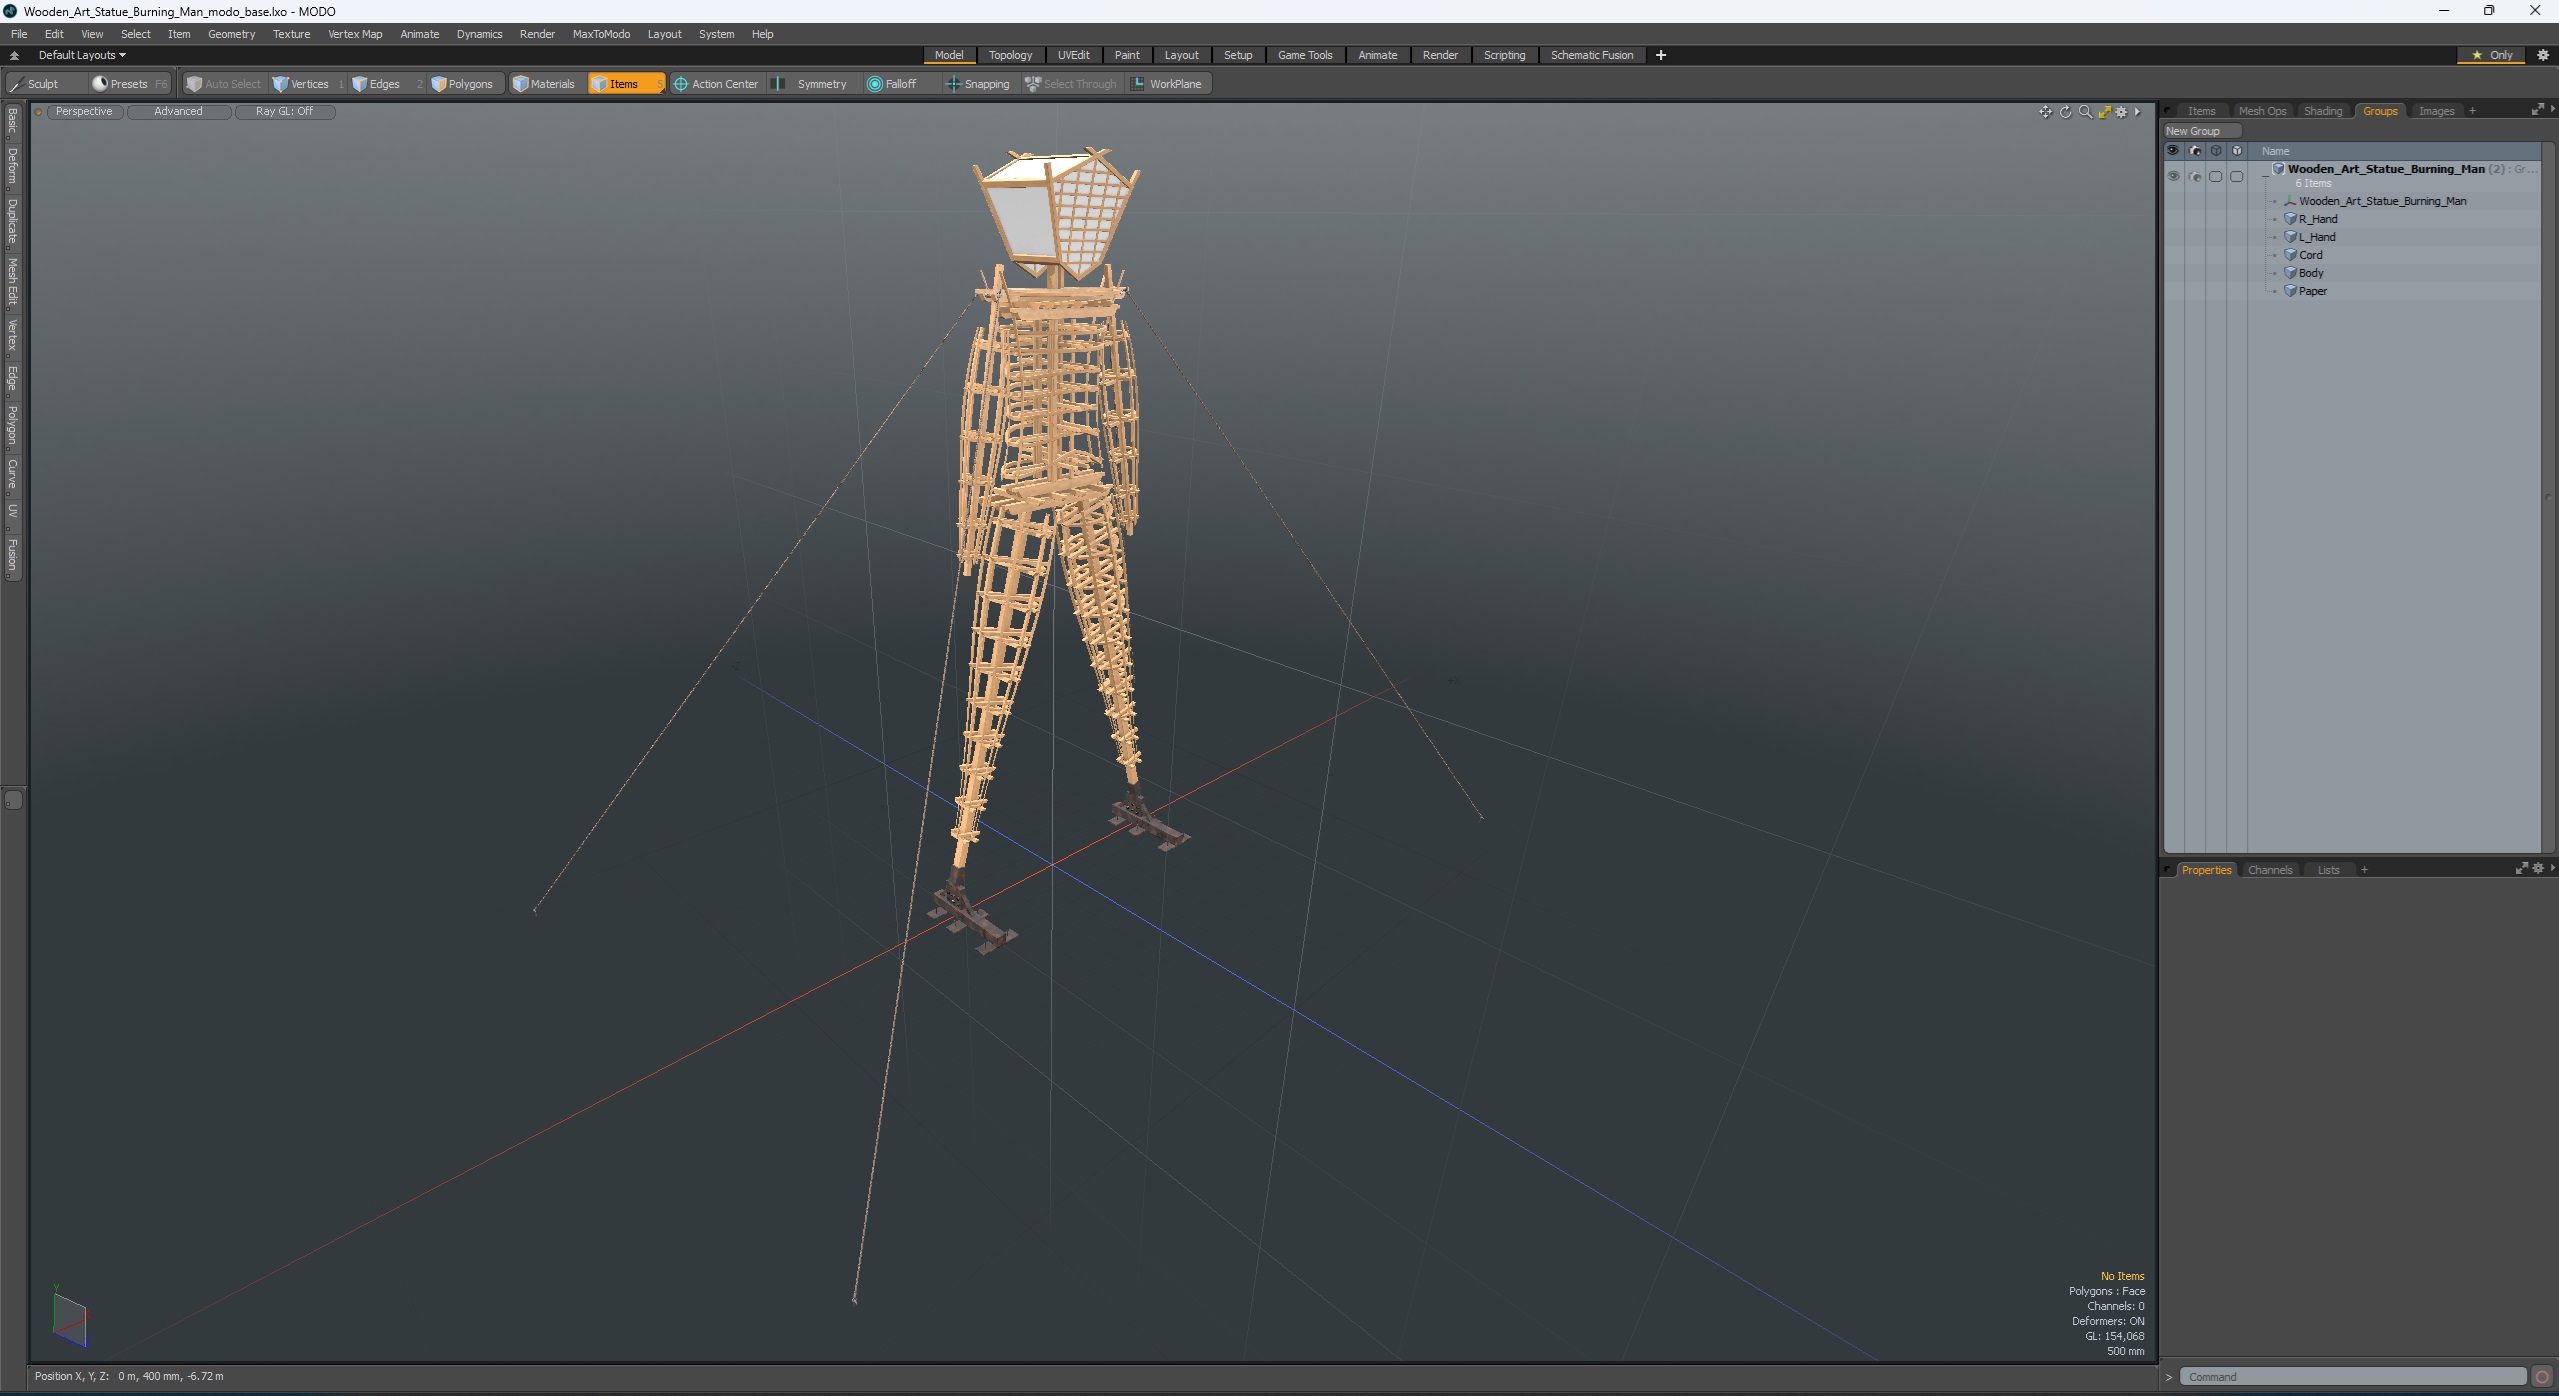The image size is (2559, 1396).
Task: Open the Geometry menu
Action: click(x=231, y=34)
